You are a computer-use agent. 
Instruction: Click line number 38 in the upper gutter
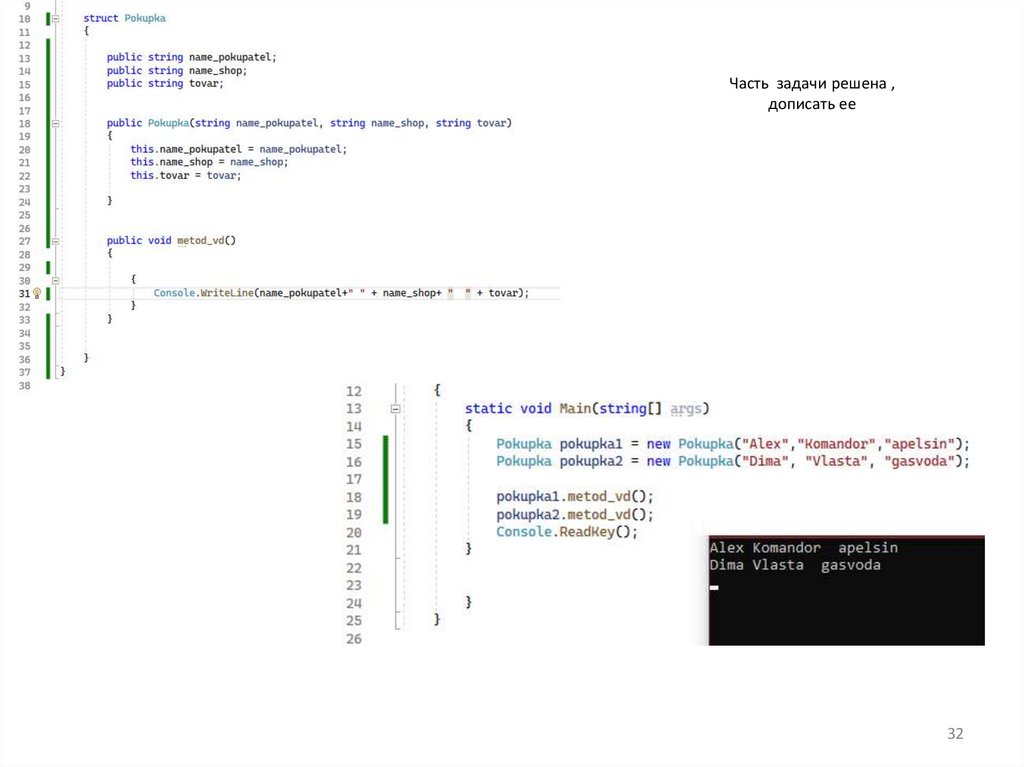25,385
